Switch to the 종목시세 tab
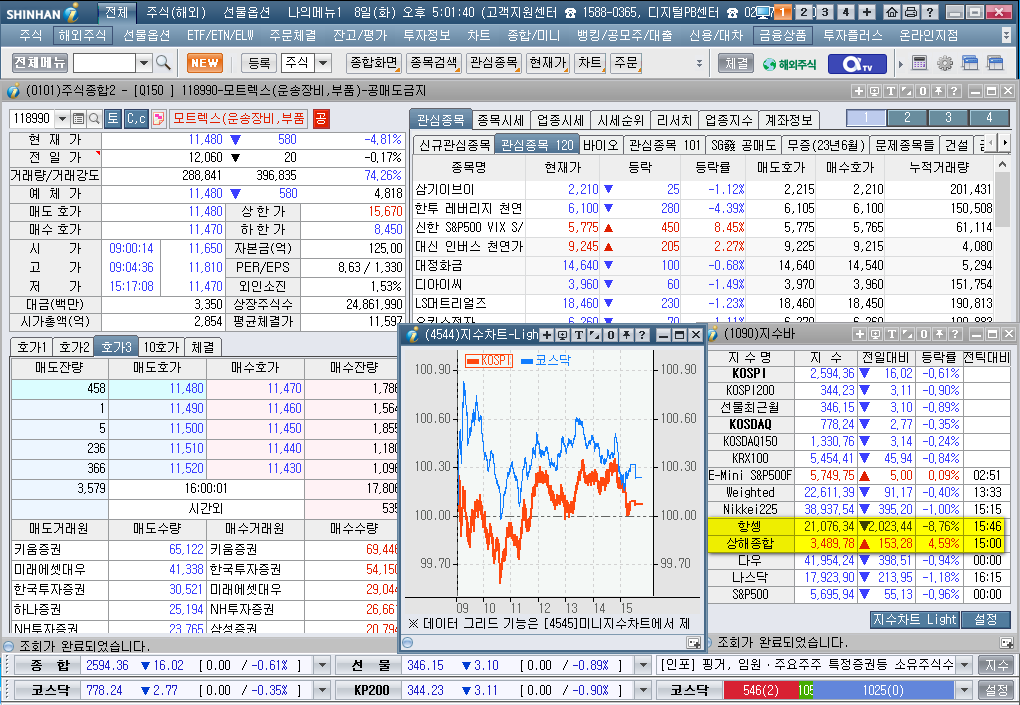This screenshot has height=705, width=1020. [500, 120]
